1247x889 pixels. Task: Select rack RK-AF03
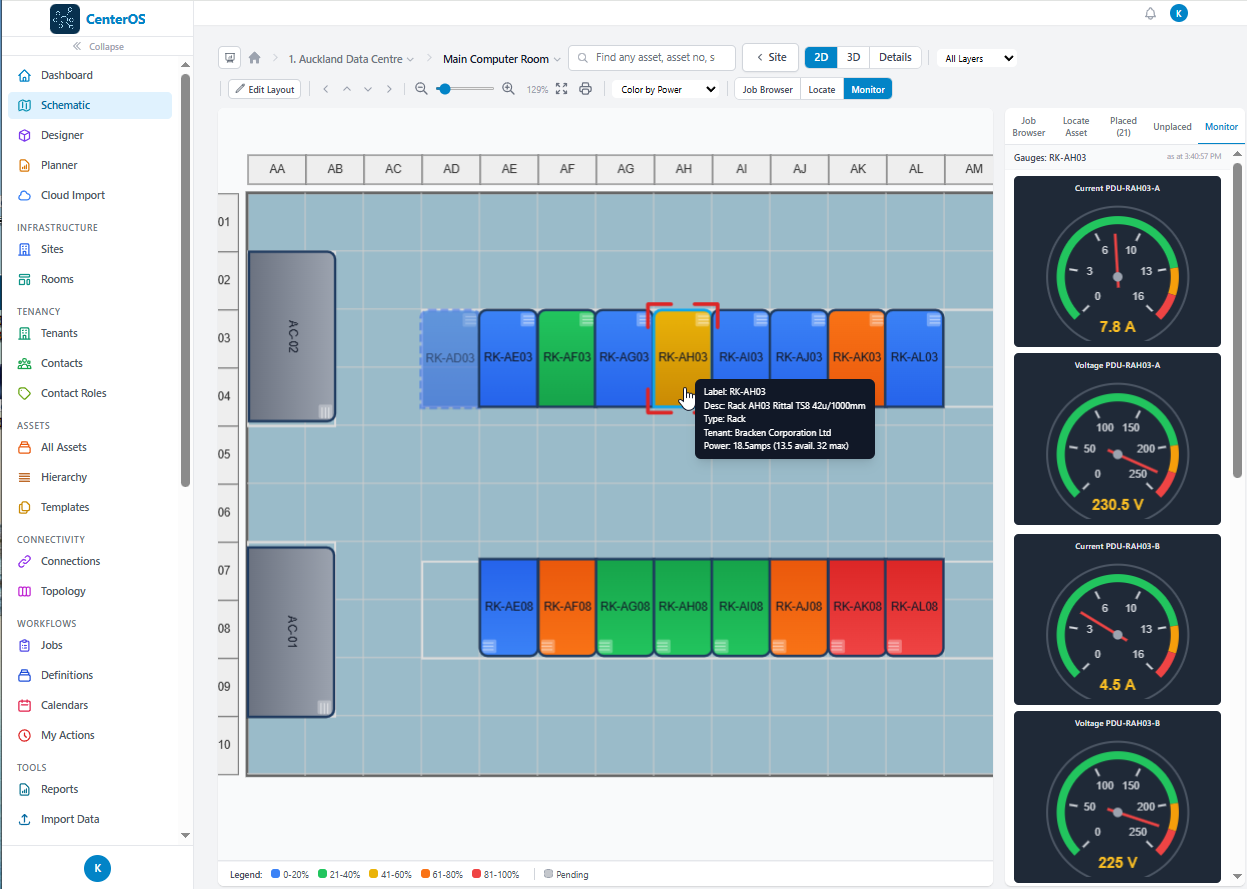pos(567,358)
